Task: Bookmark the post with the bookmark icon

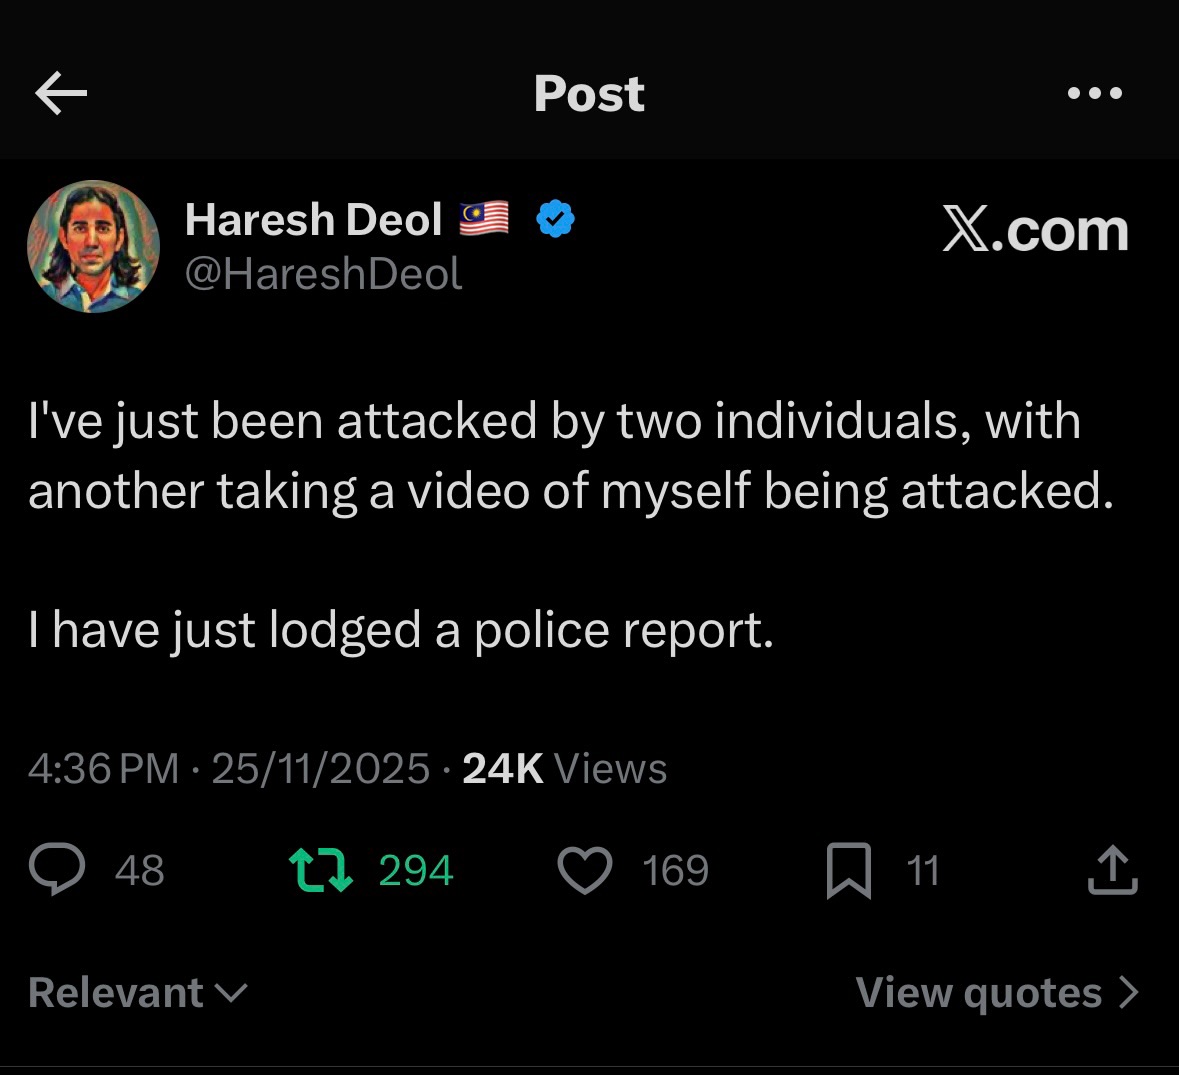Action: tap(849, 870)
